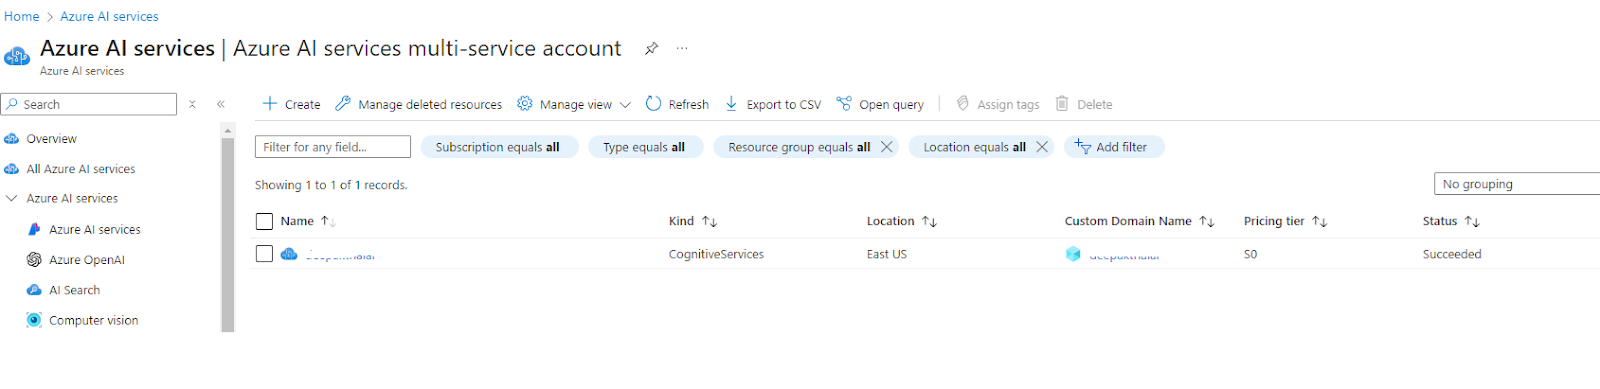Select AI Search in the sidebar
The width and height of the screenshot is (1600, 389).
coord(75,290)
